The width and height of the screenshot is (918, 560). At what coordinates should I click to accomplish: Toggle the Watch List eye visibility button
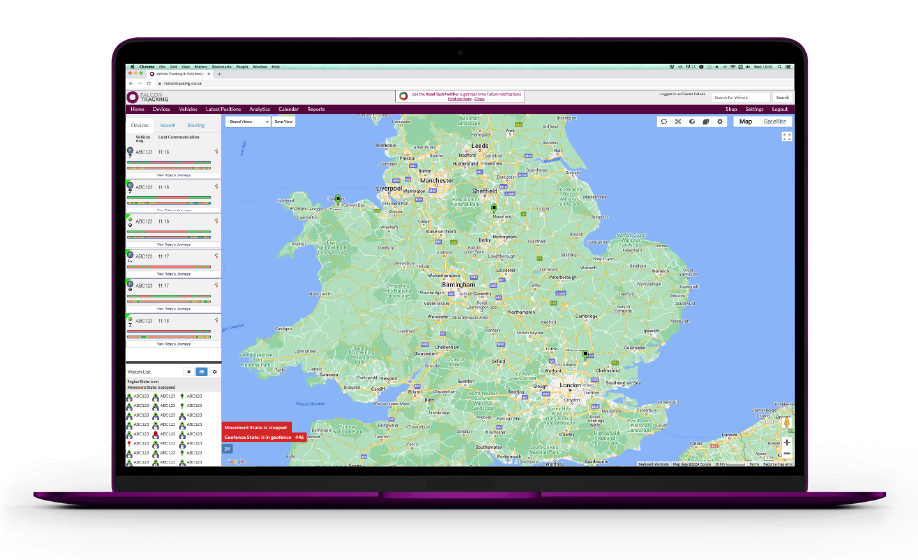[x=201, y=372]
